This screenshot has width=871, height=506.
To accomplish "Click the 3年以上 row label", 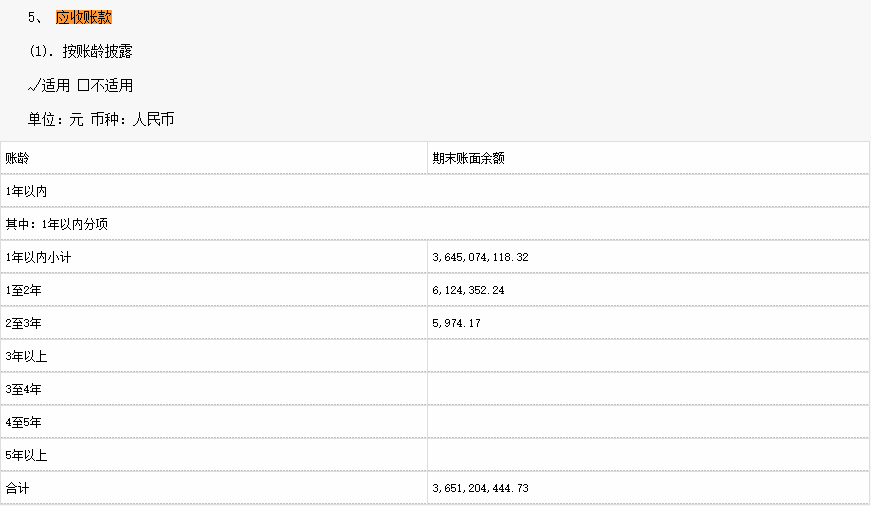I will click(x=26, y=356).
